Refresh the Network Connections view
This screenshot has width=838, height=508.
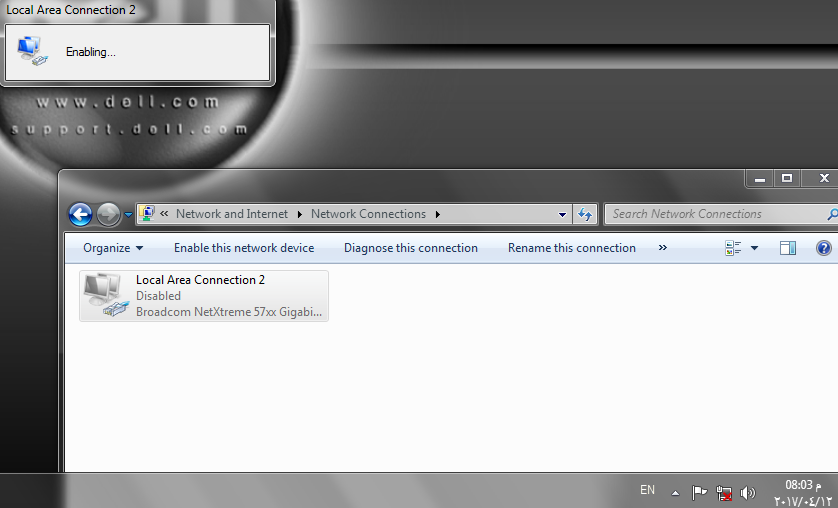pyautogui.click(x=585, y=215)
